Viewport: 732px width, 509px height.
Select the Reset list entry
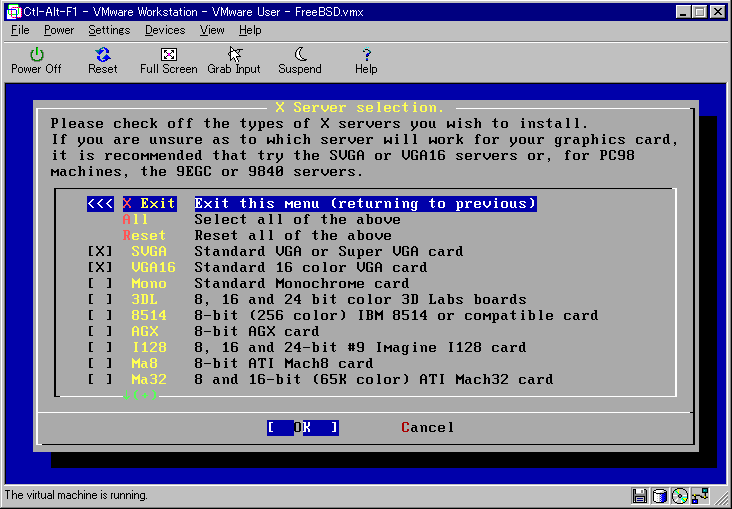pos(144,235)
